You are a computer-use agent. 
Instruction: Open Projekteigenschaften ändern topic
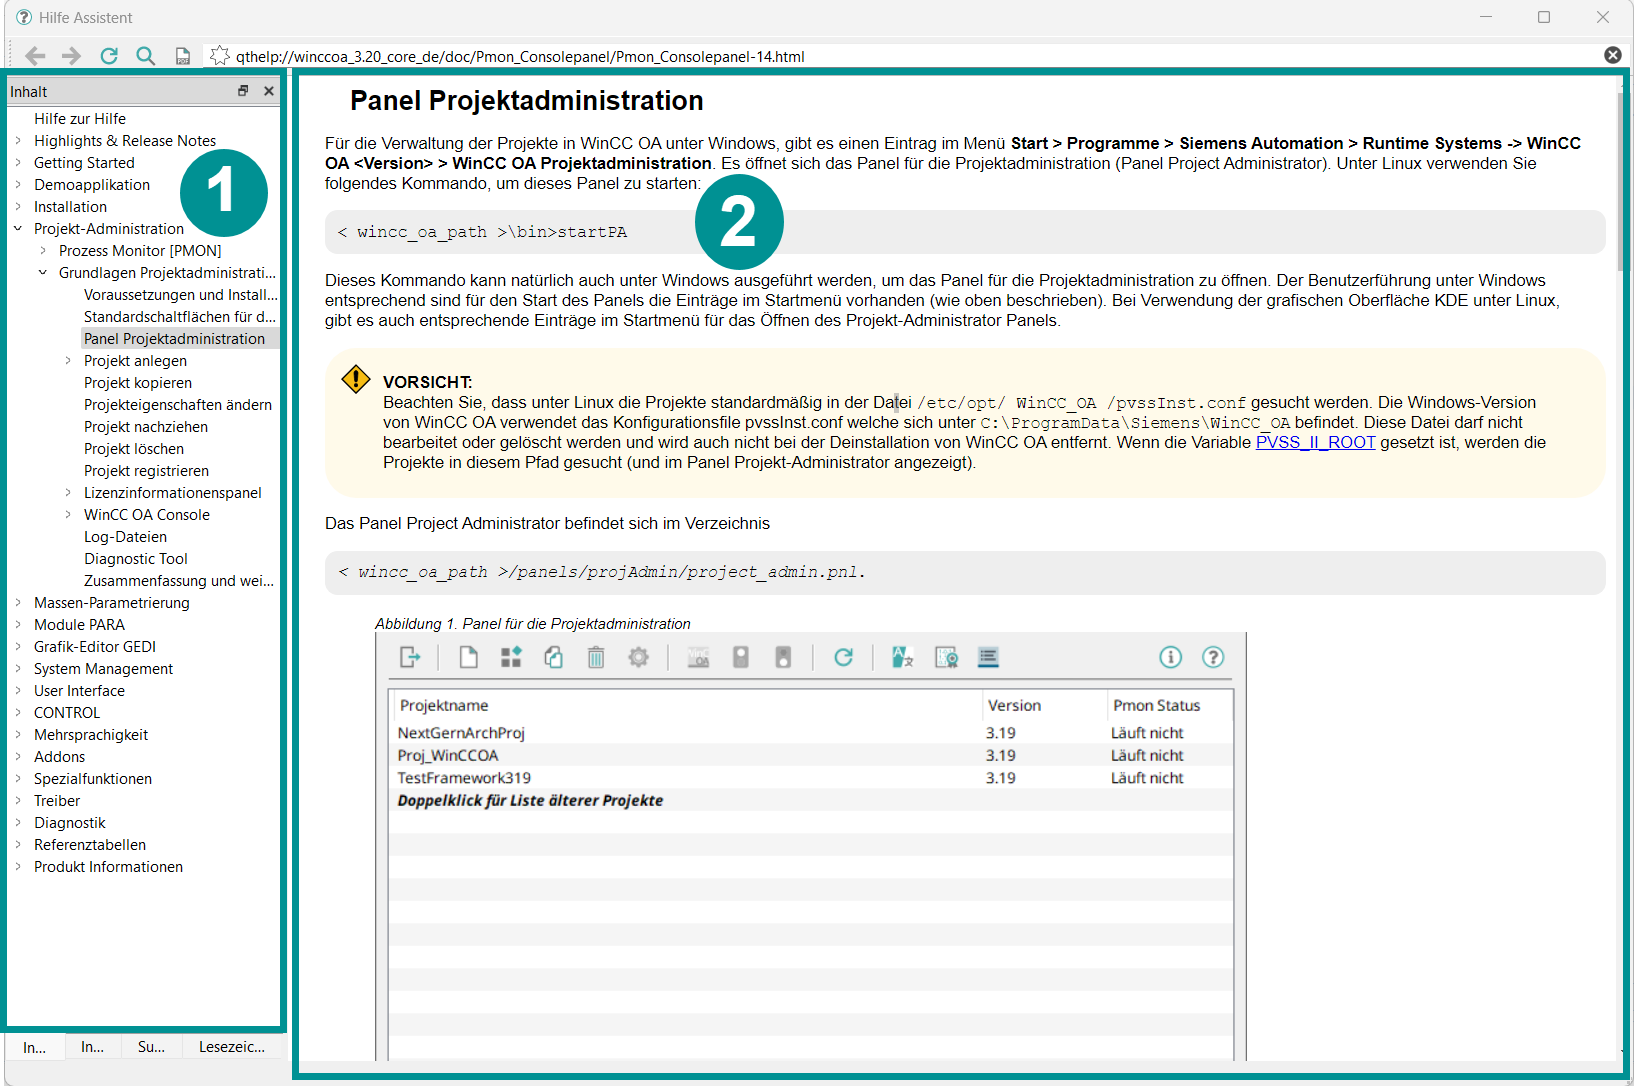(x=178, y=405)
